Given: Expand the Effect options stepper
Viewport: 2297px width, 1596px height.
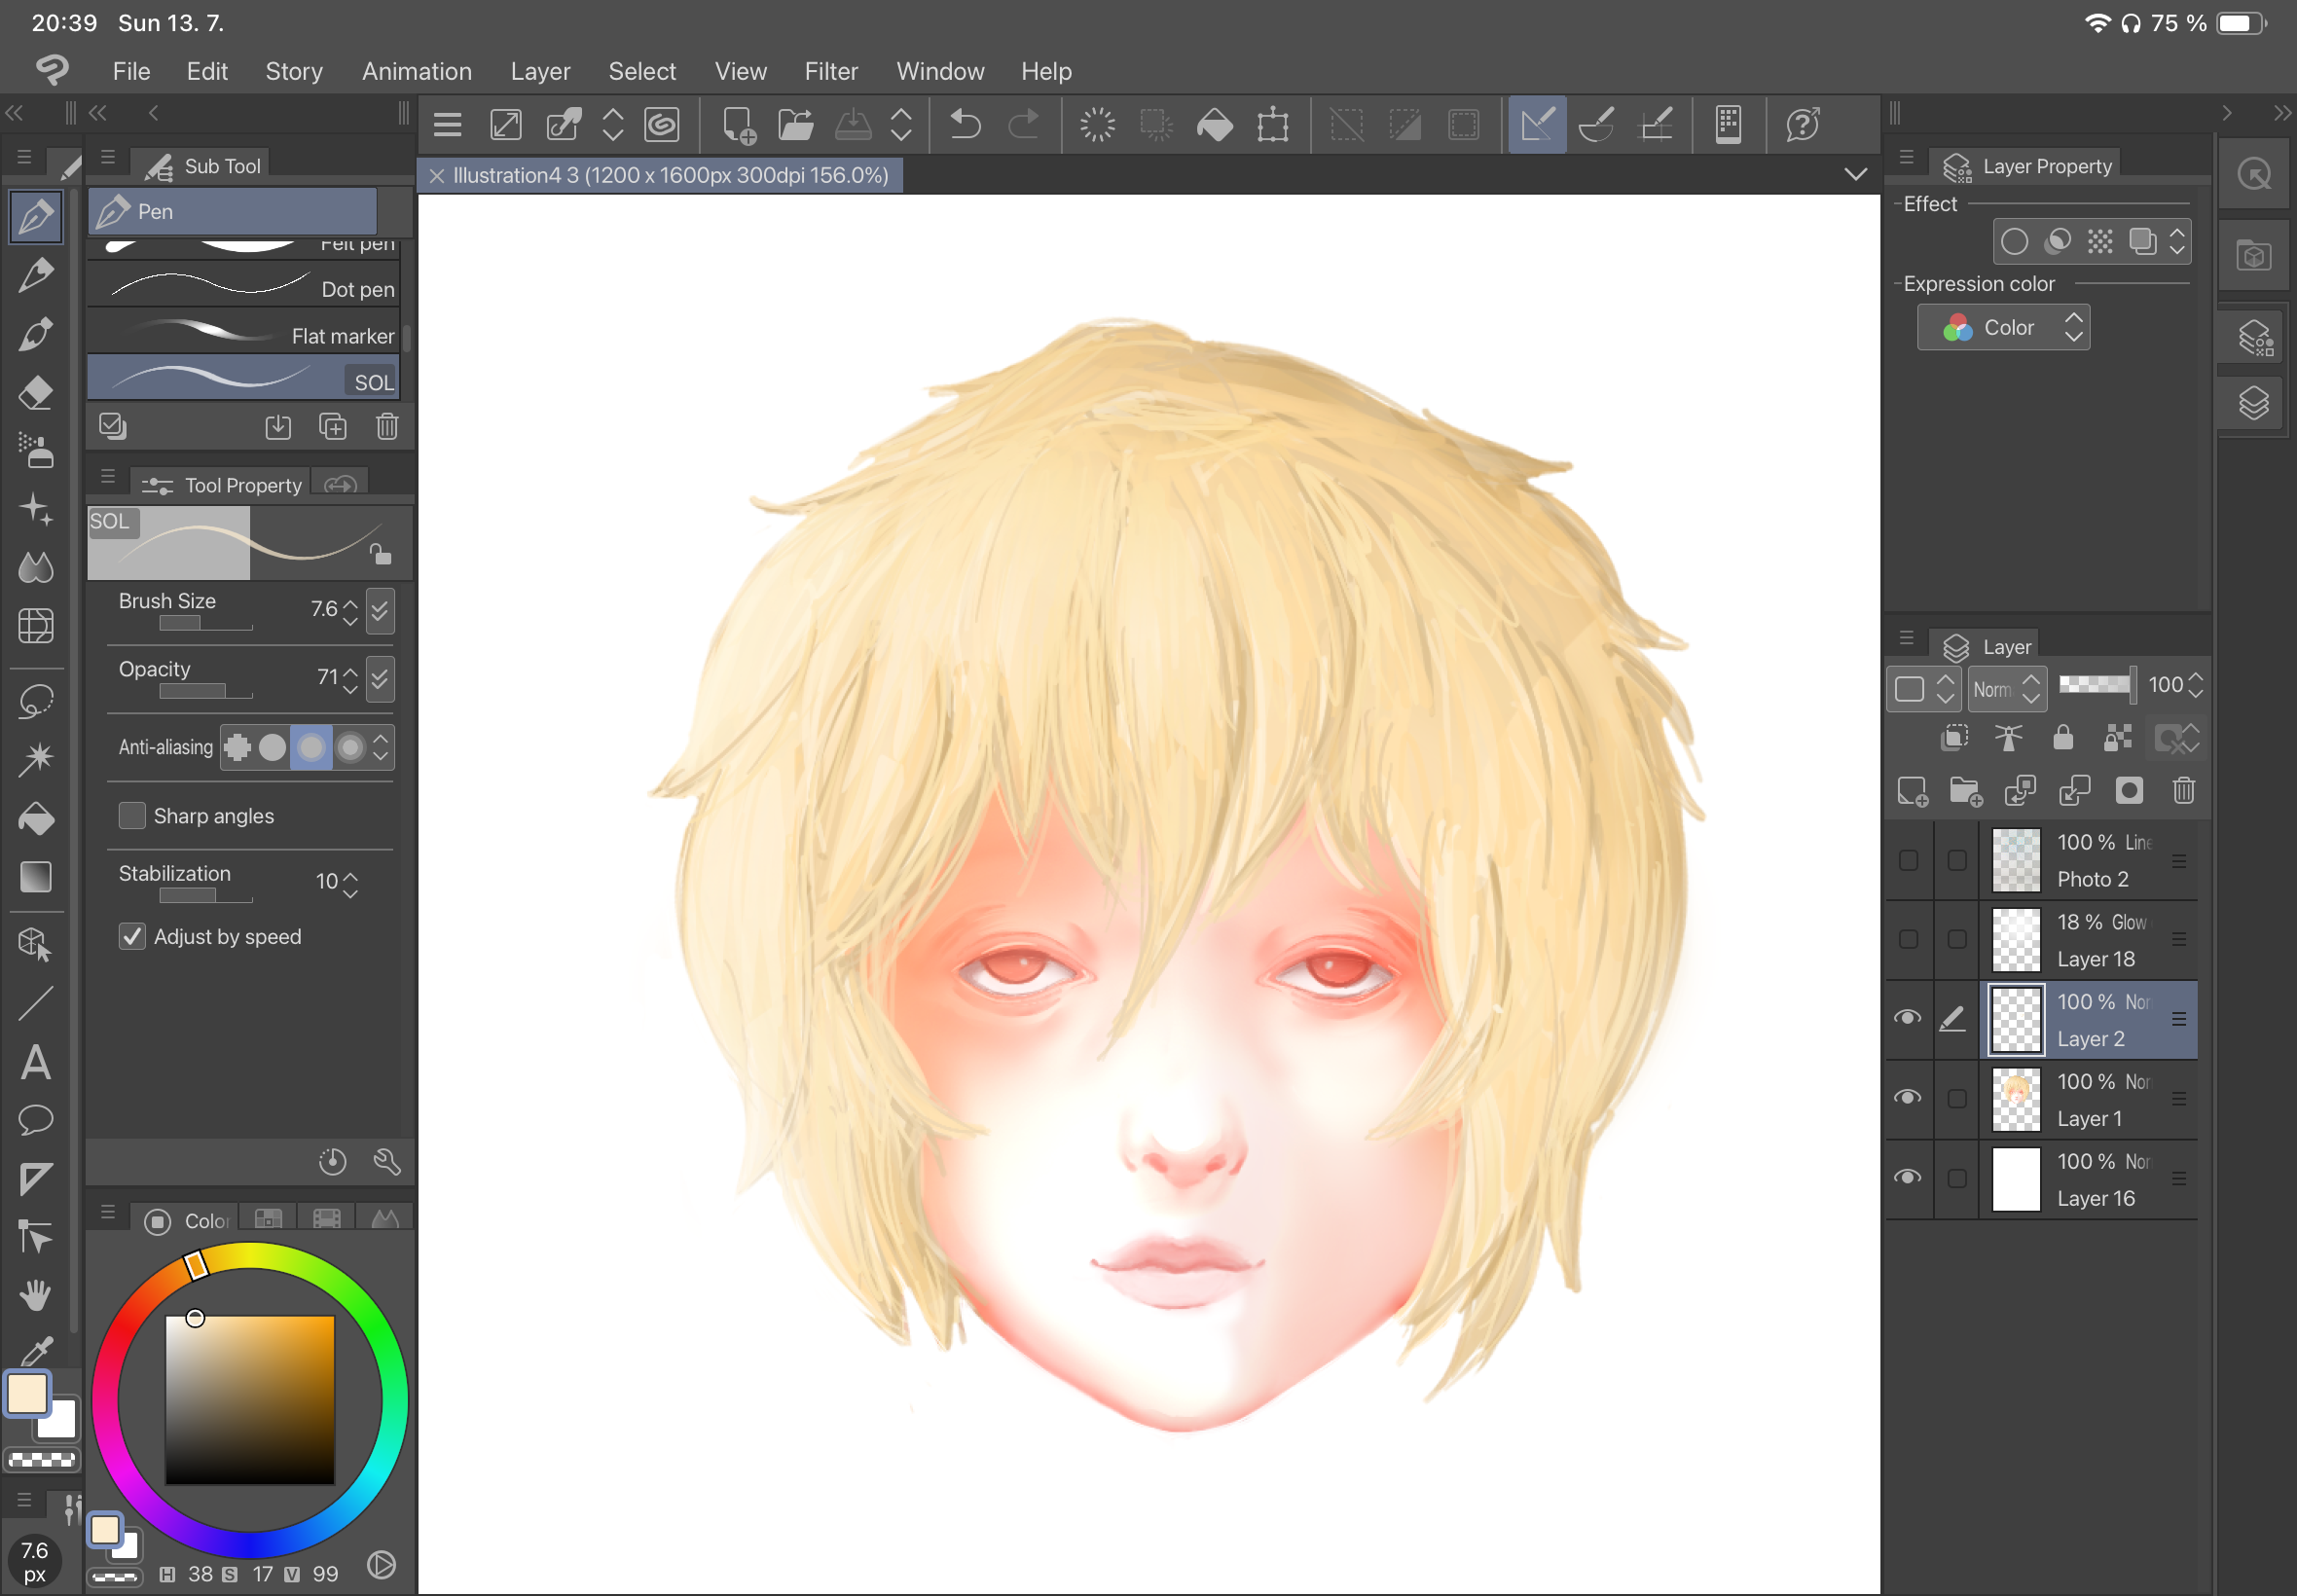Looking at the screenshot, I should [x=2177, y=241].
